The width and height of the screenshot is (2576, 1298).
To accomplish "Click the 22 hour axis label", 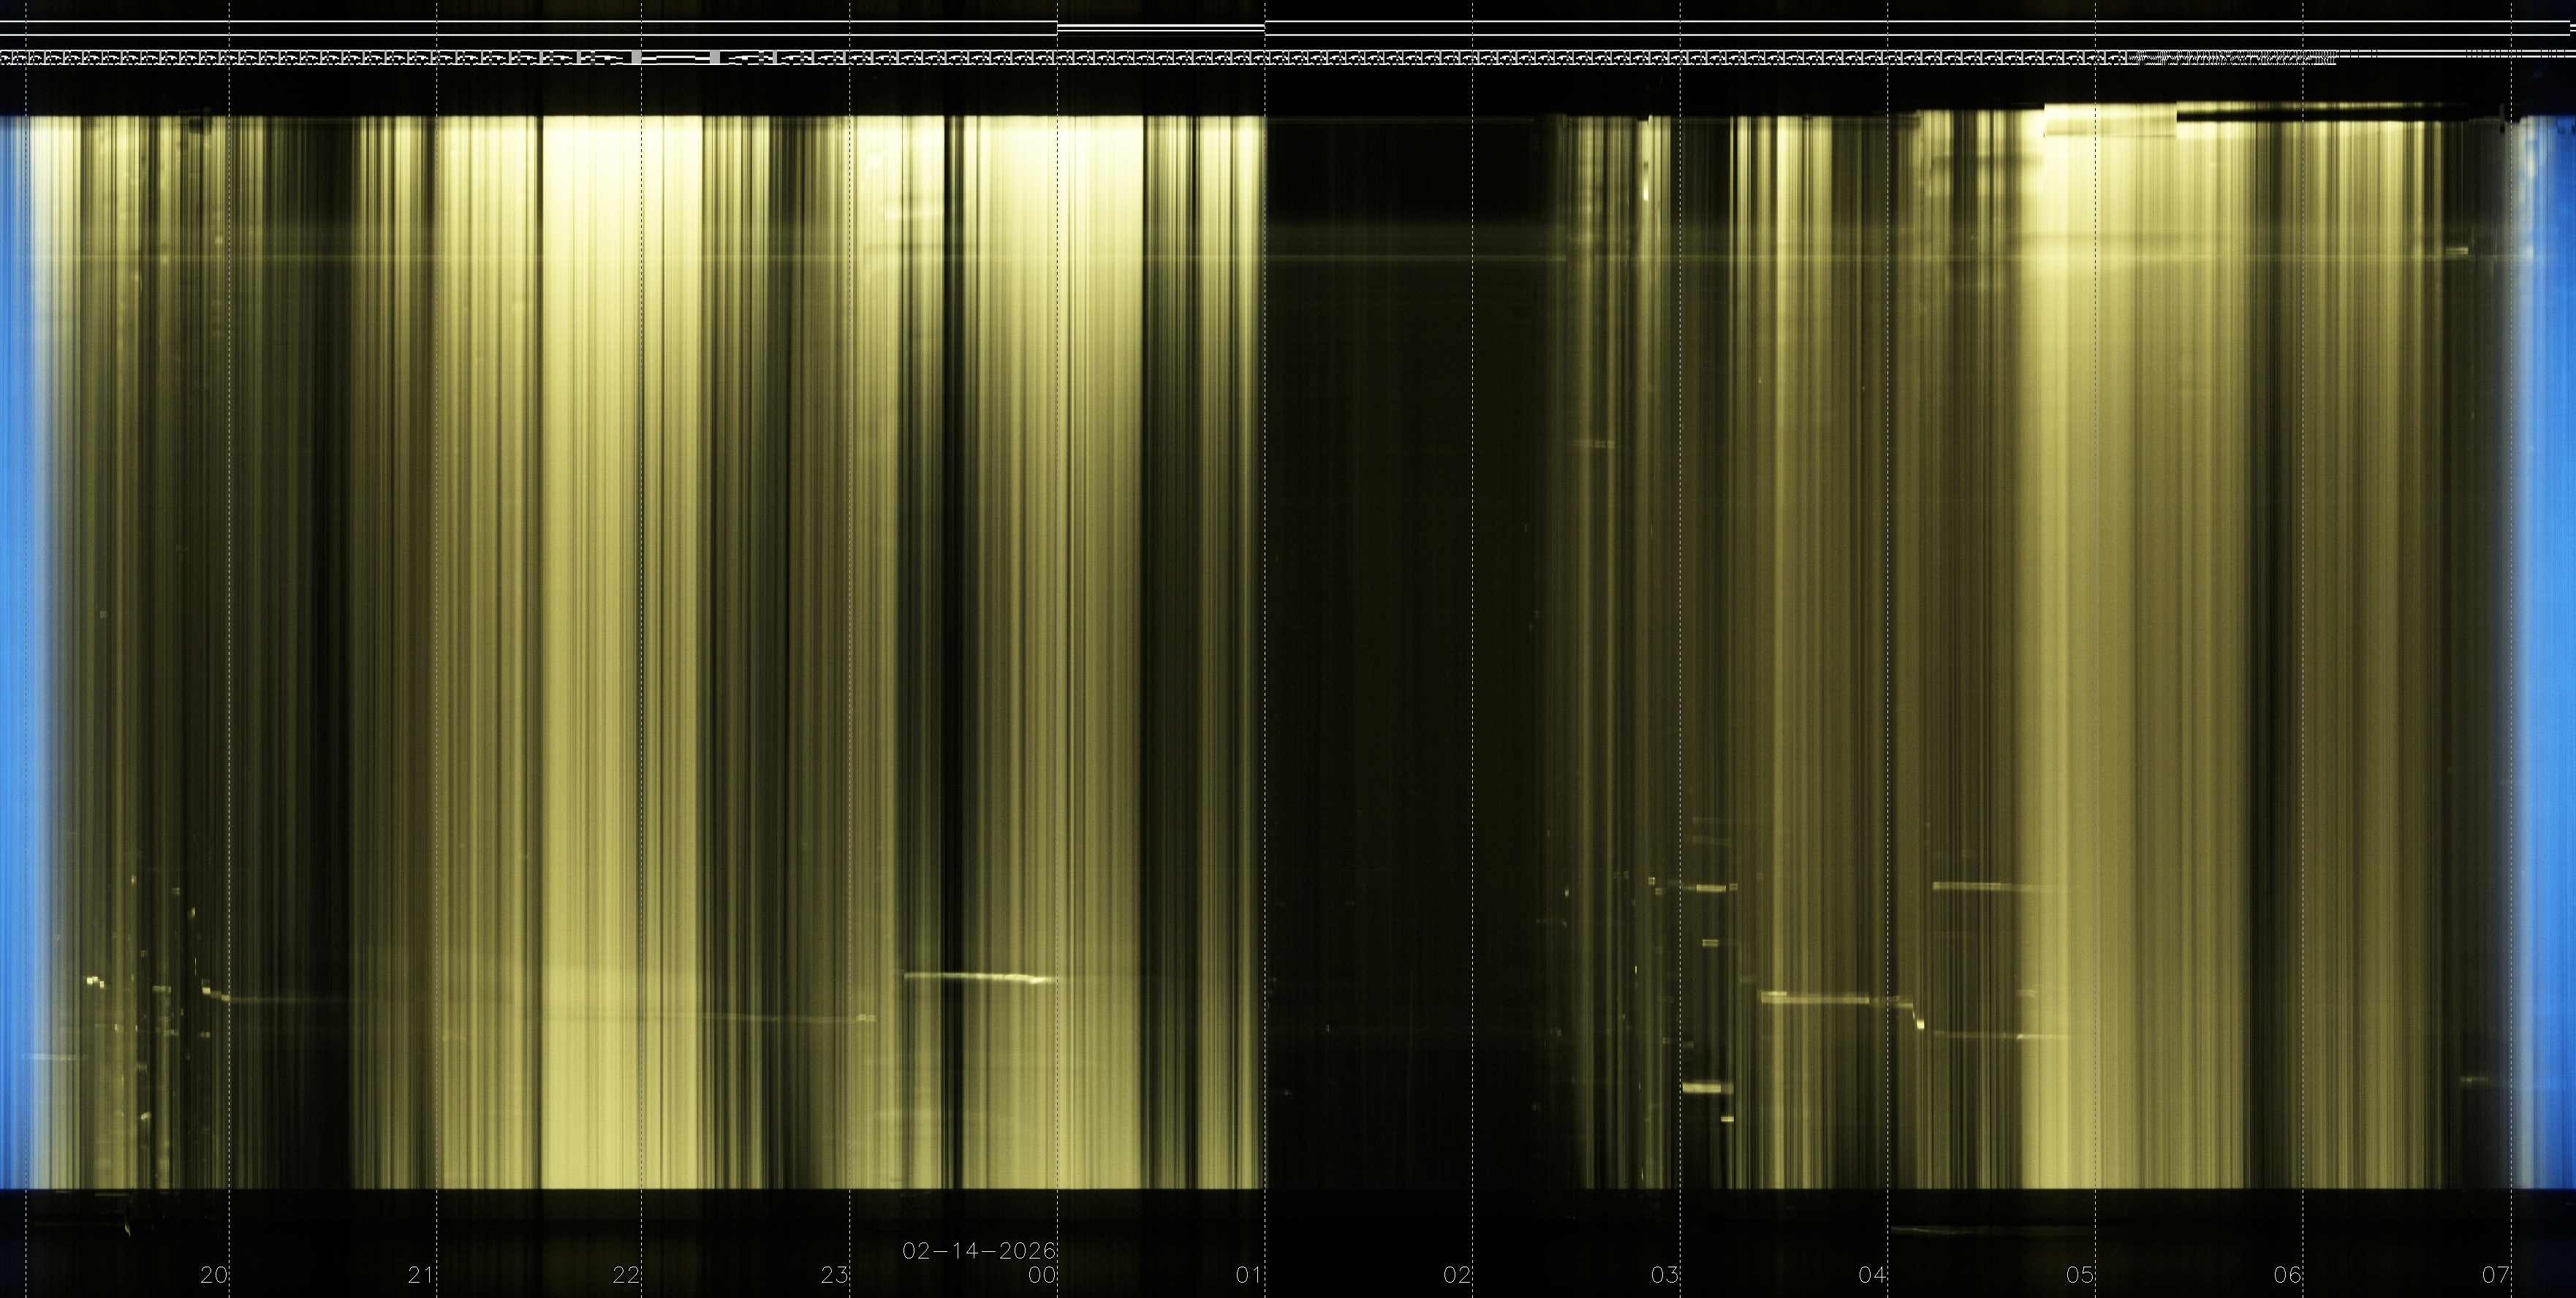I will click(627, 1275).
